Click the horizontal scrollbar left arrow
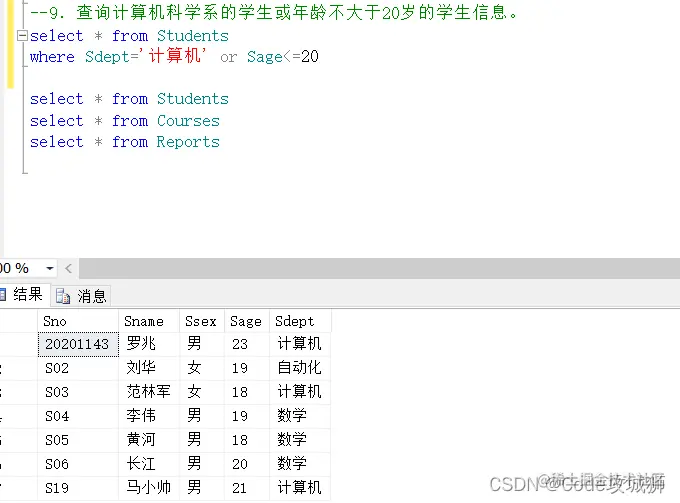Viewport: 680px width, 503px height. (69, 268)
